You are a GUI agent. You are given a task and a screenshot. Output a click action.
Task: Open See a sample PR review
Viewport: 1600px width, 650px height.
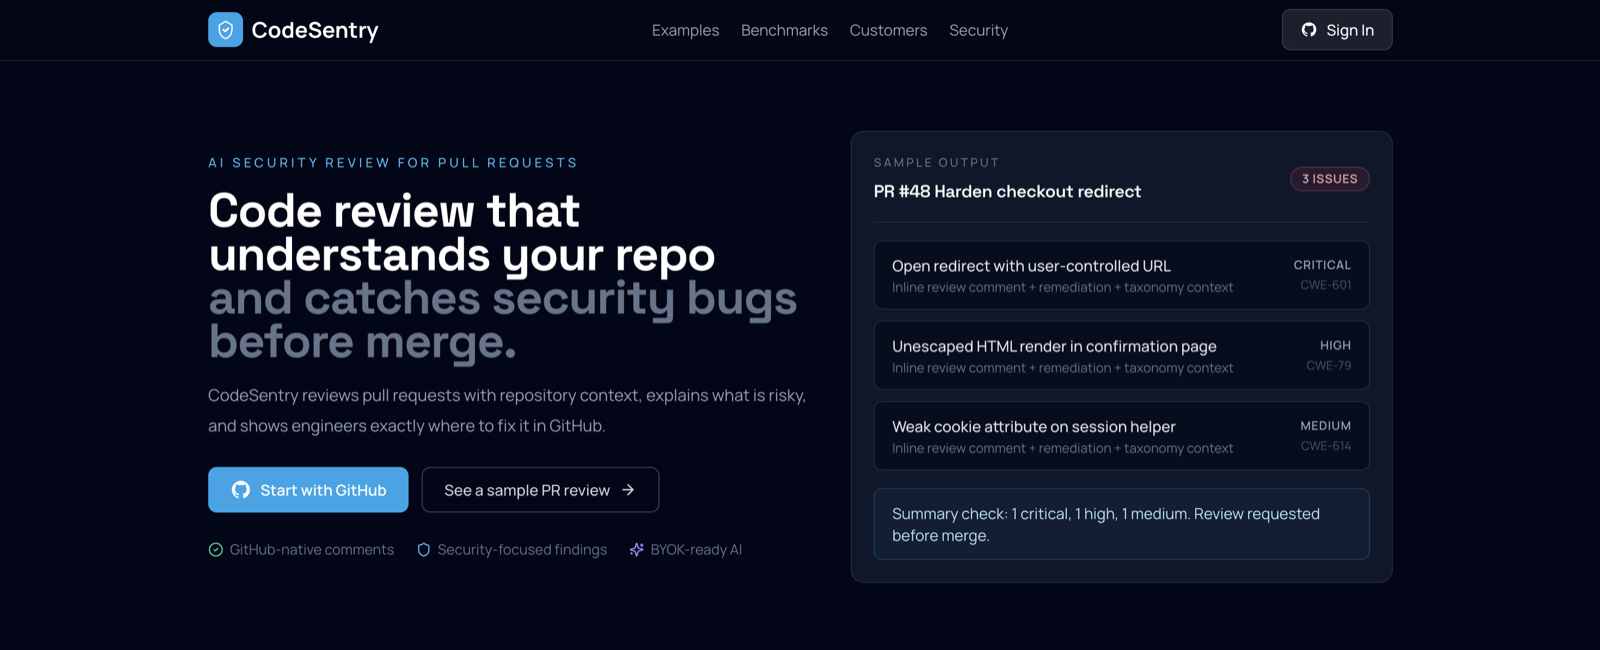pos(540,490)
